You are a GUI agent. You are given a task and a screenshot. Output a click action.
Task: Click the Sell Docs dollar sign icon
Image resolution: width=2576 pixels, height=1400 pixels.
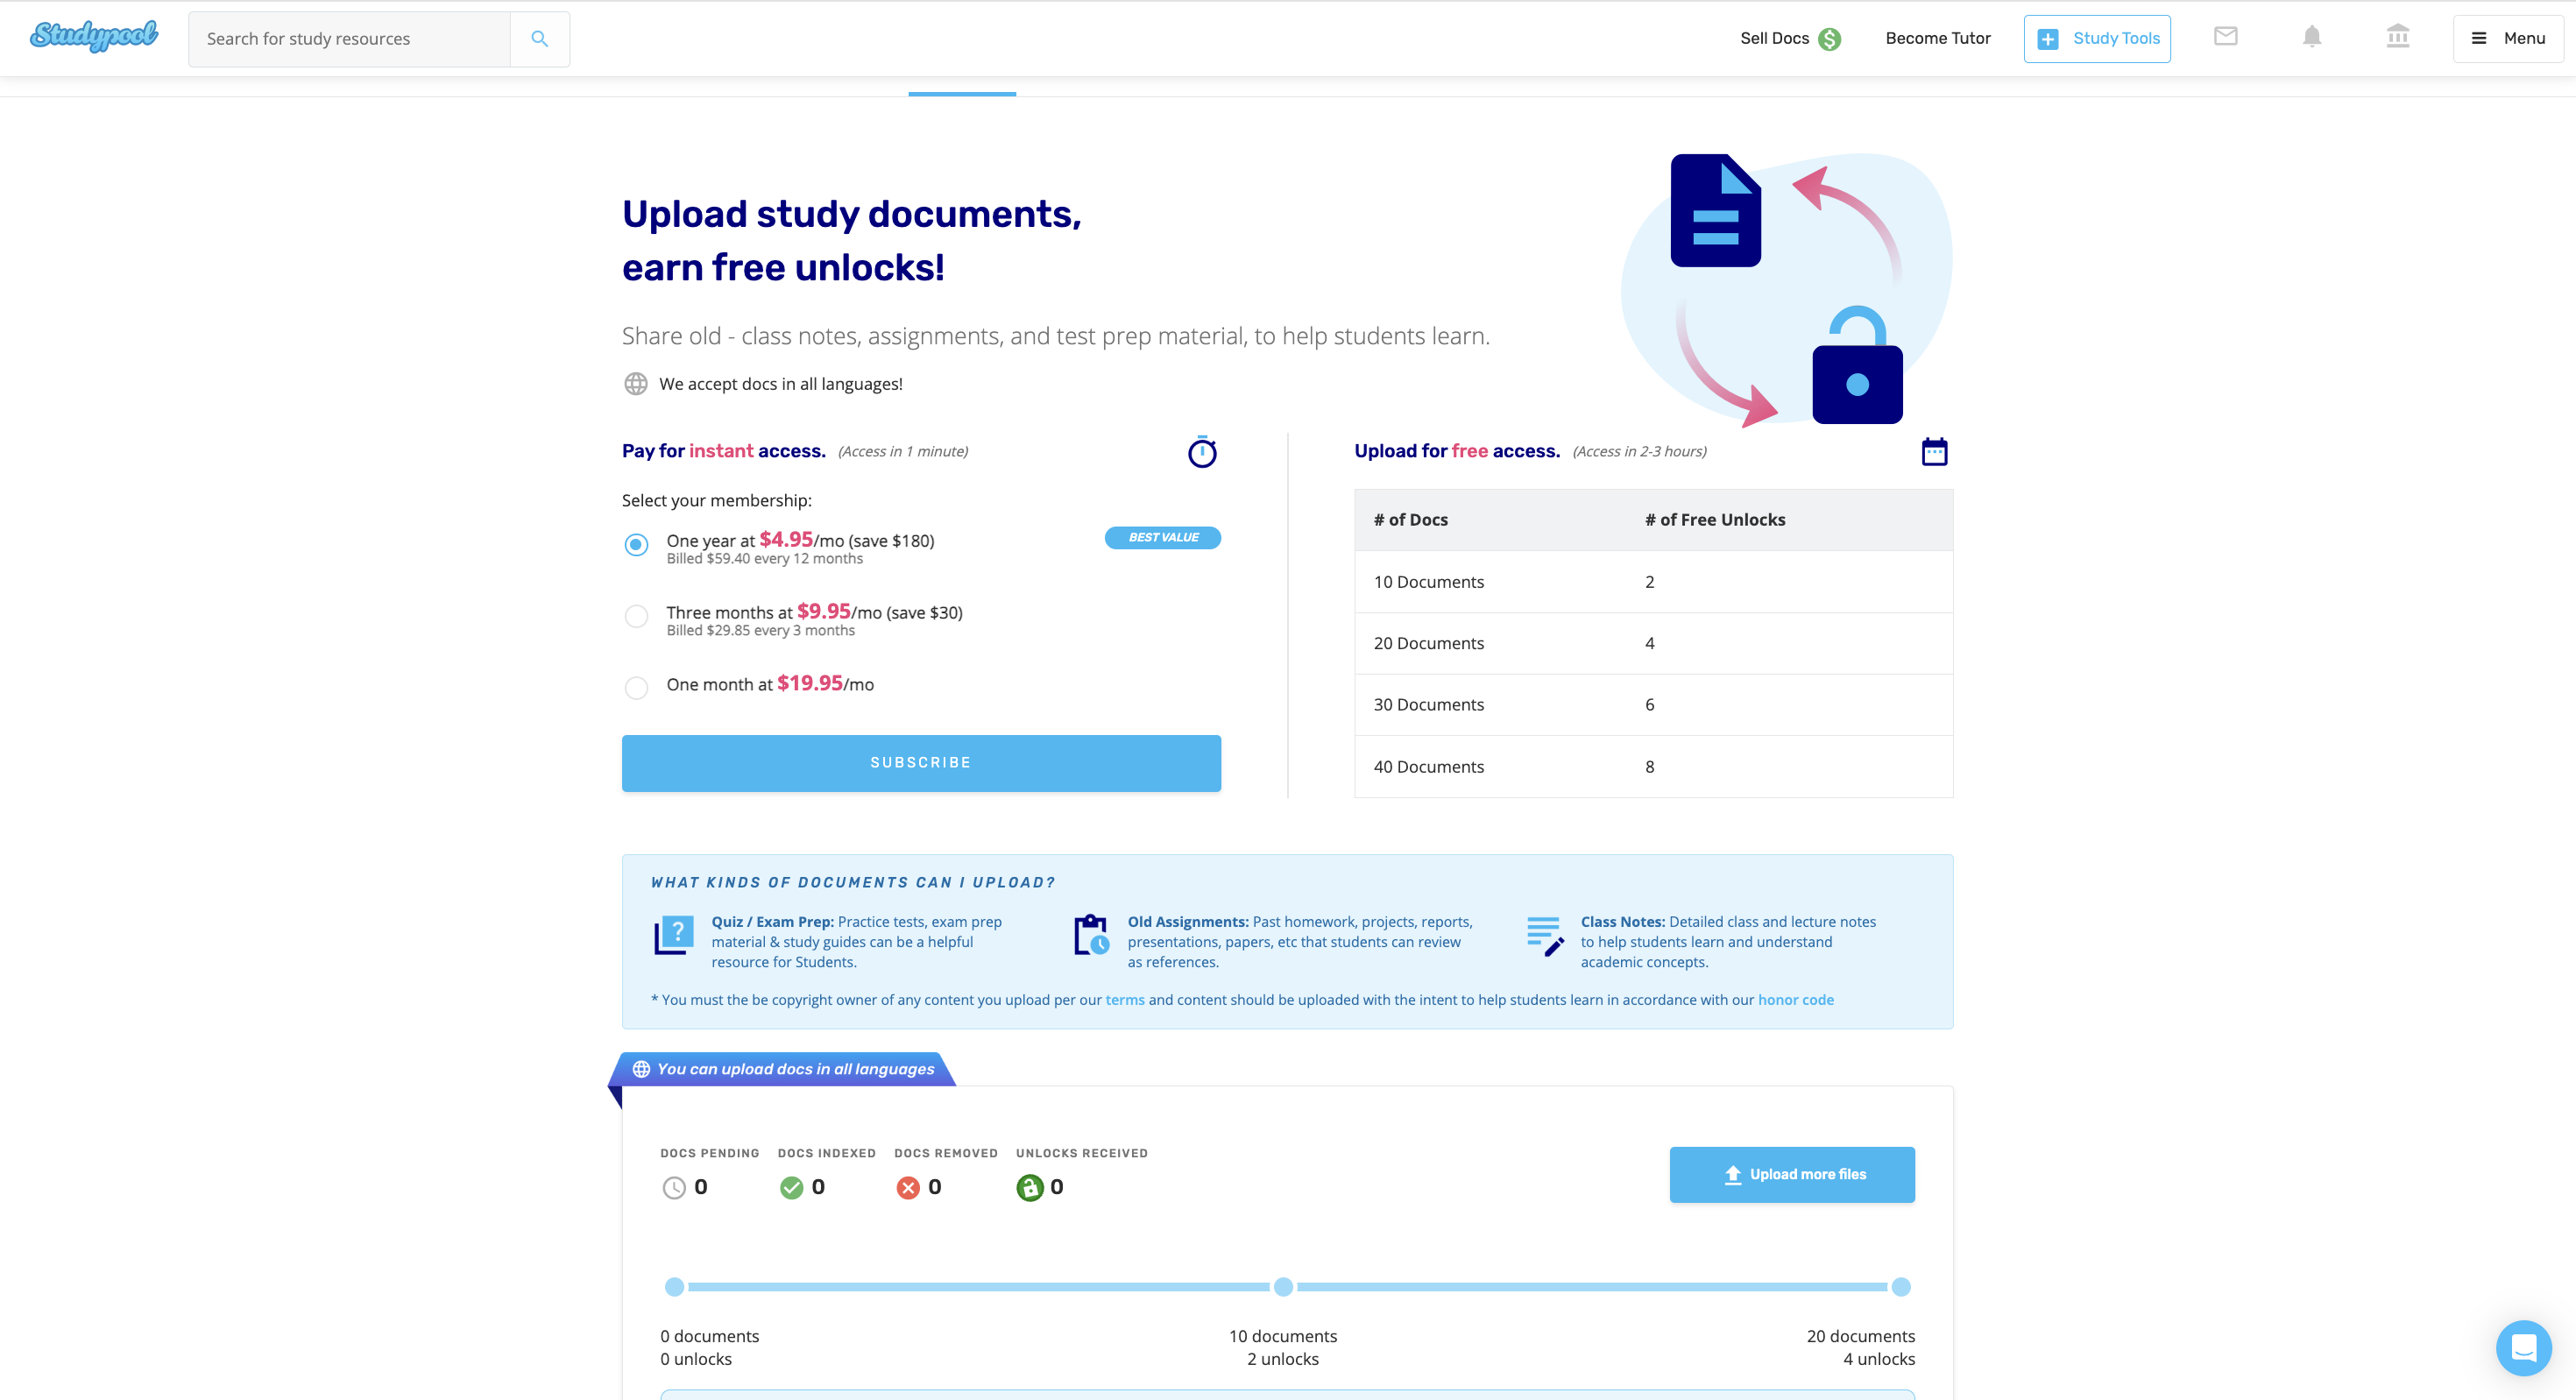1833,36
